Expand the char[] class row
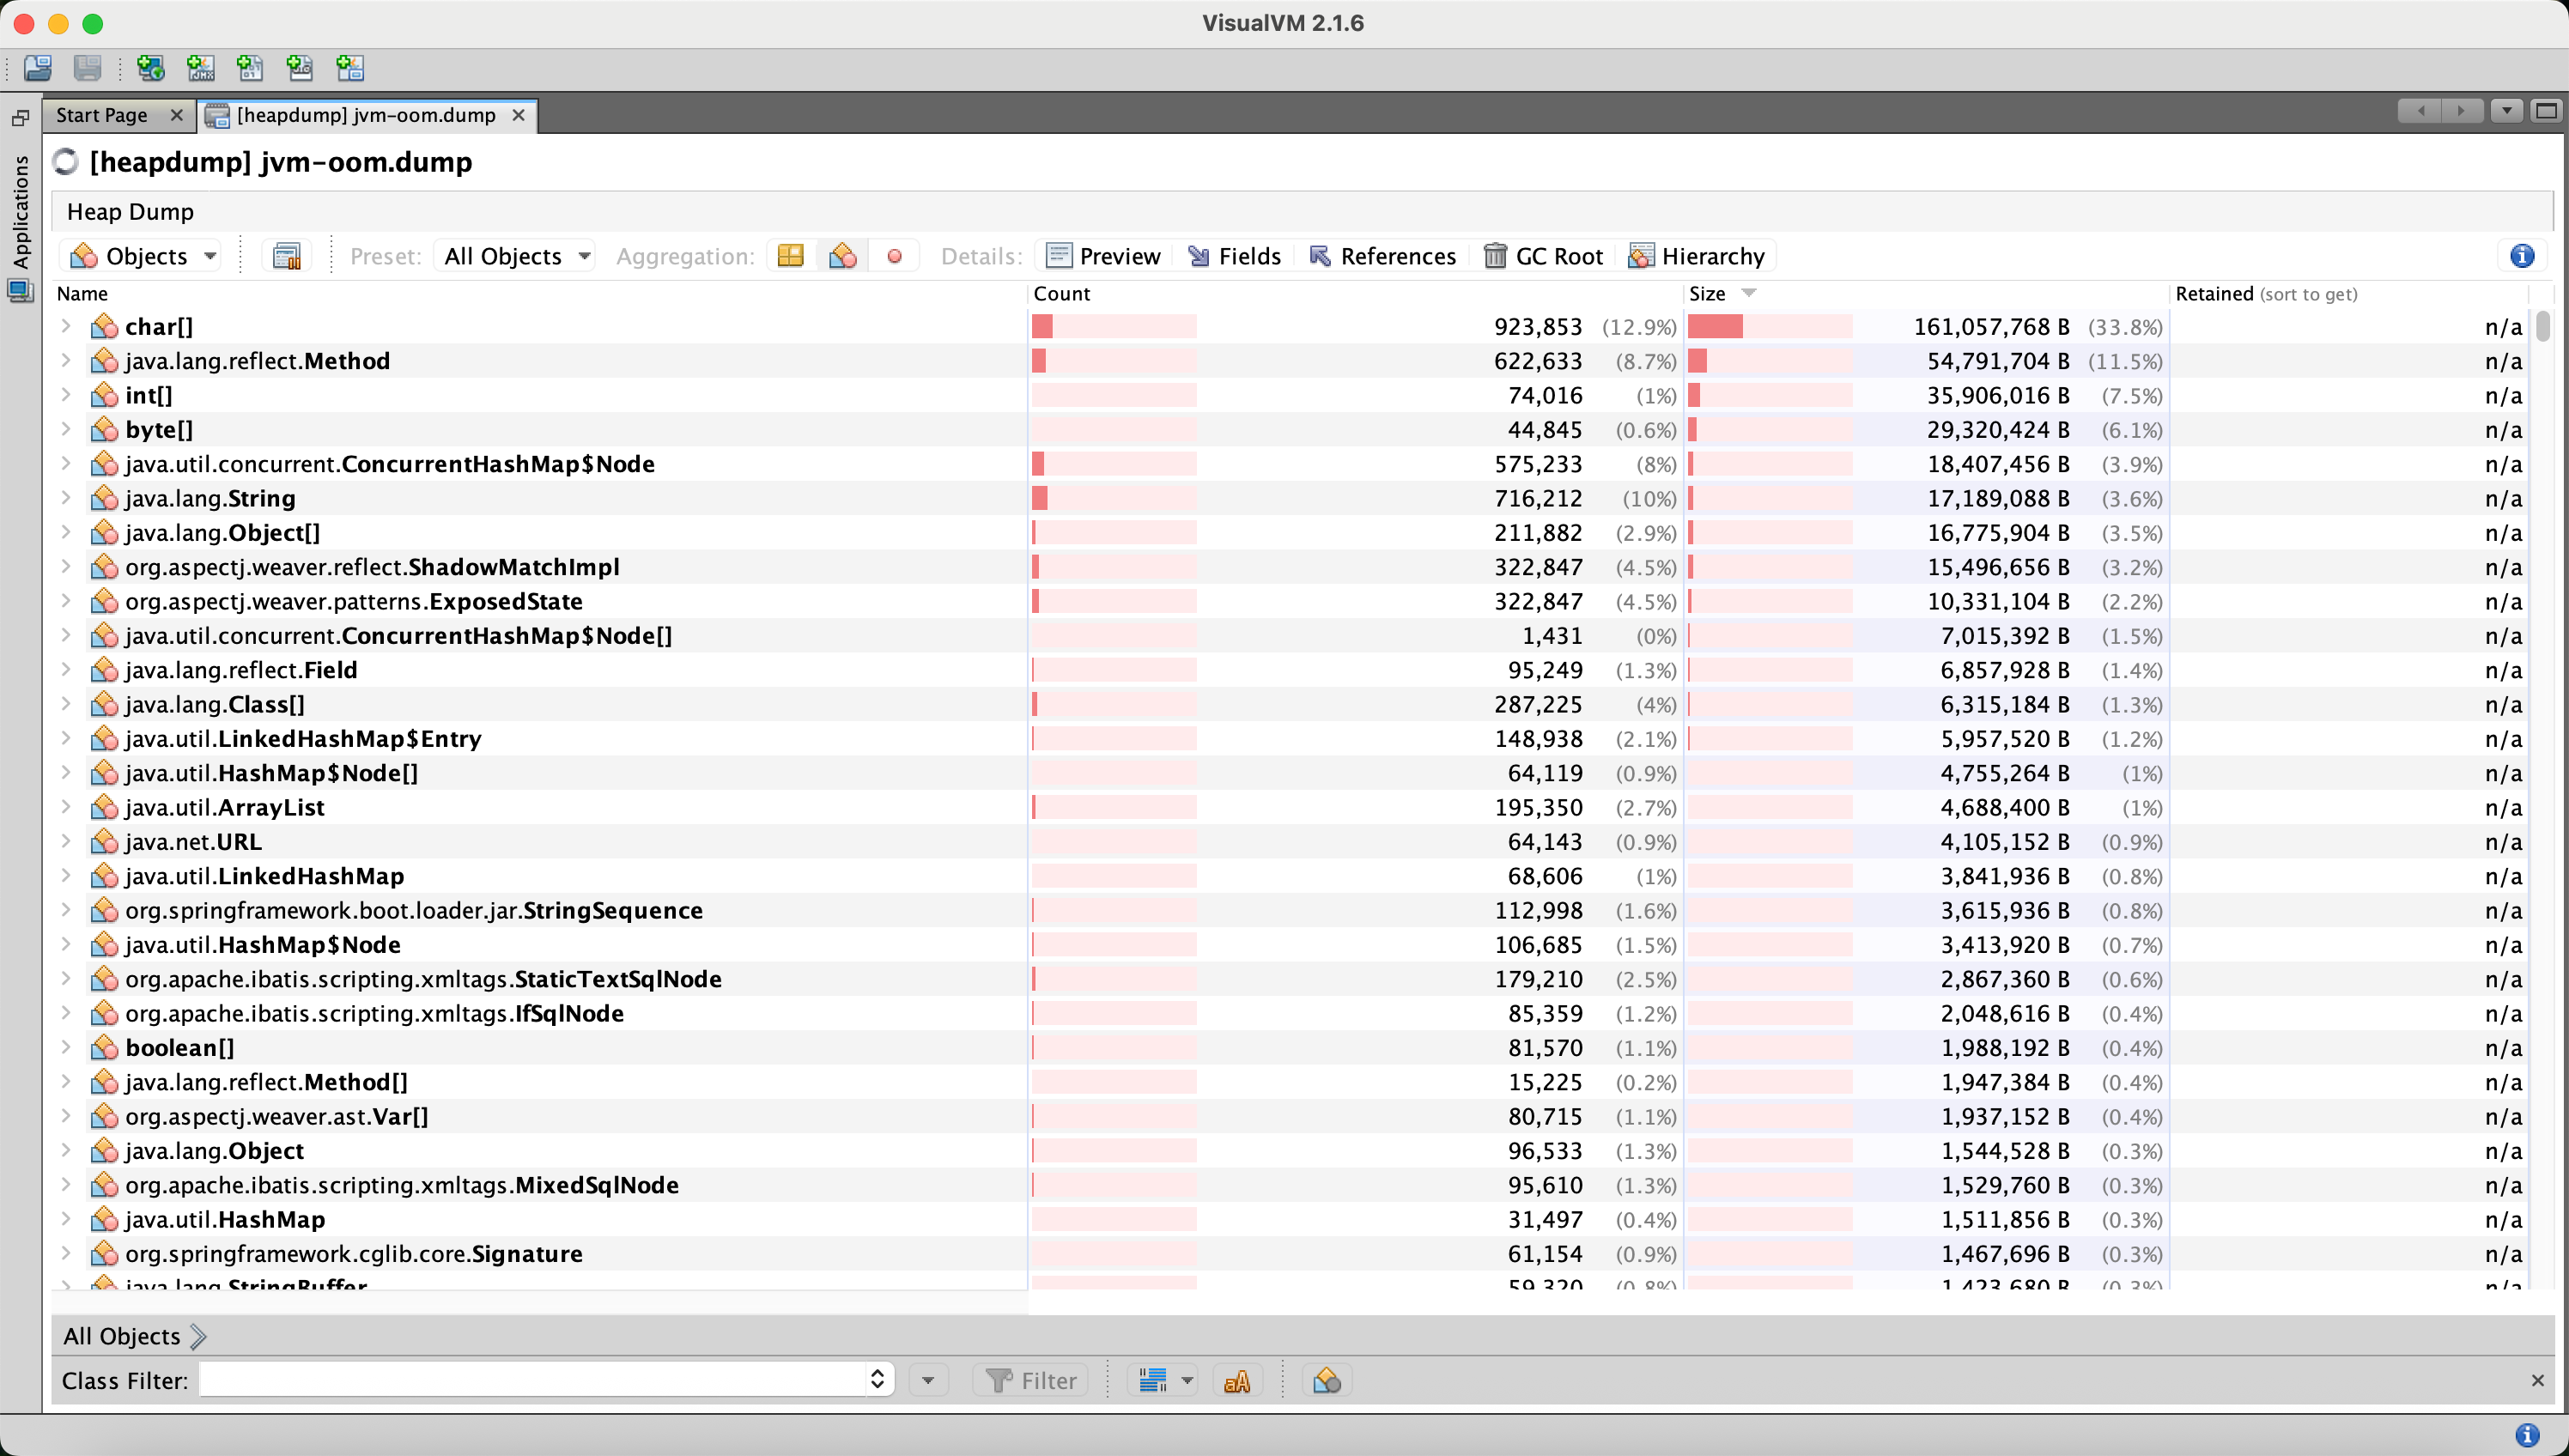The image size is (2569, 1456). coord(66,326)
